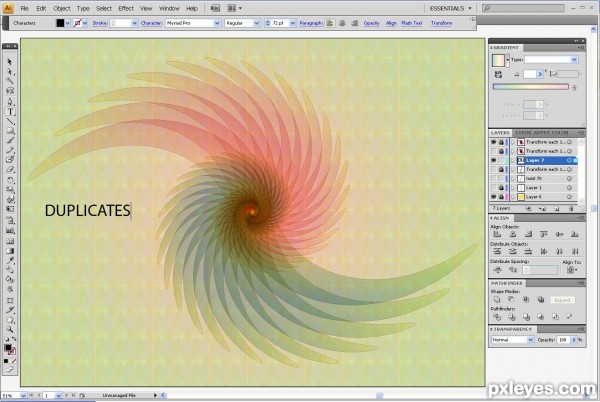This screenshot has height=402, width=600.
Task: Select the Type tool
Action: pos(10,112)
